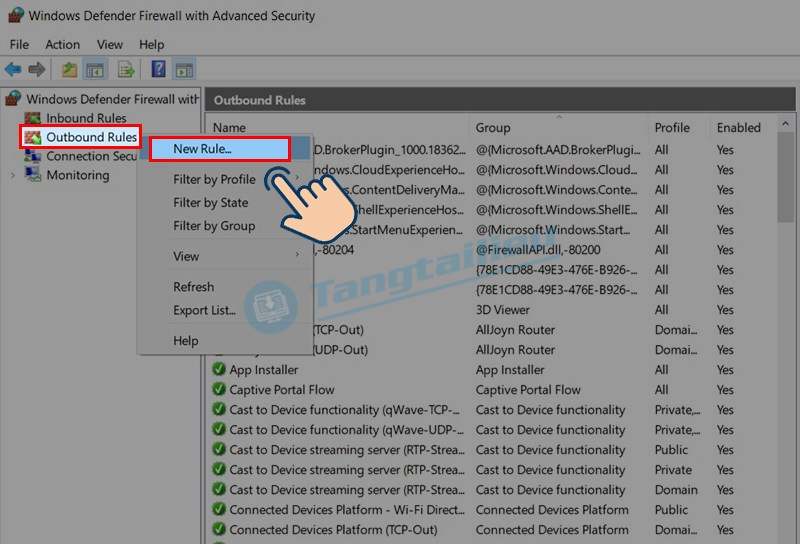This screenshot has height=544, width=800.
Task: Click the Forward arrow toolbar icon
Action: click(37, 69)
